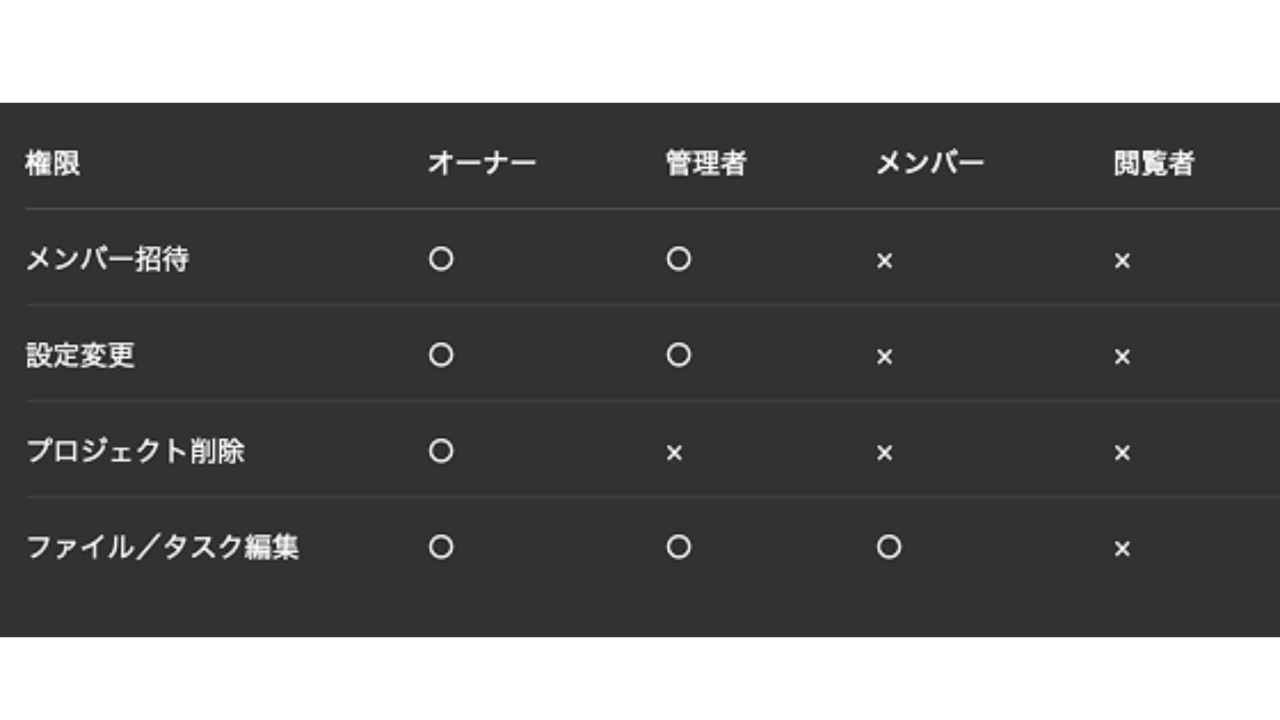Click the プロジェクト削除 row label
The image size is (1280, 720).
point(135,452)
